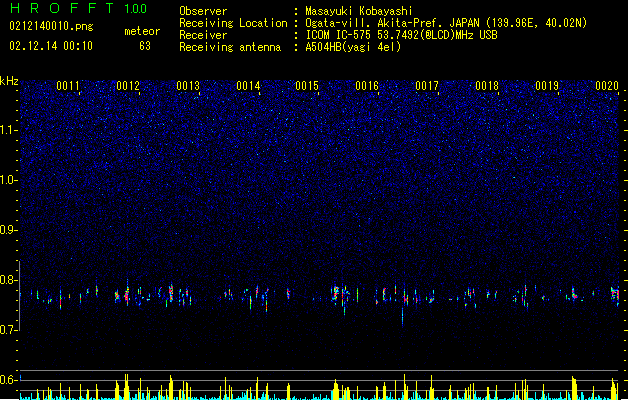Screen dimensions: 629x400
Task: Click time marker 0018
Action: (487, 86)
